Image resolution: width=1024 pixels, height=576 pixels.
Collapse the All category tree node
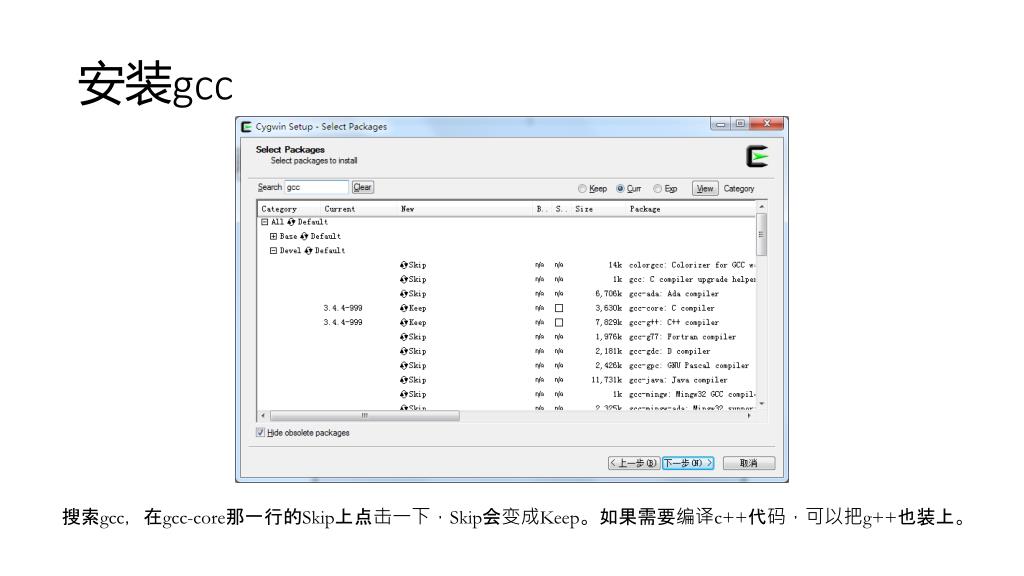pyautogui.click(x=264, y=222)
